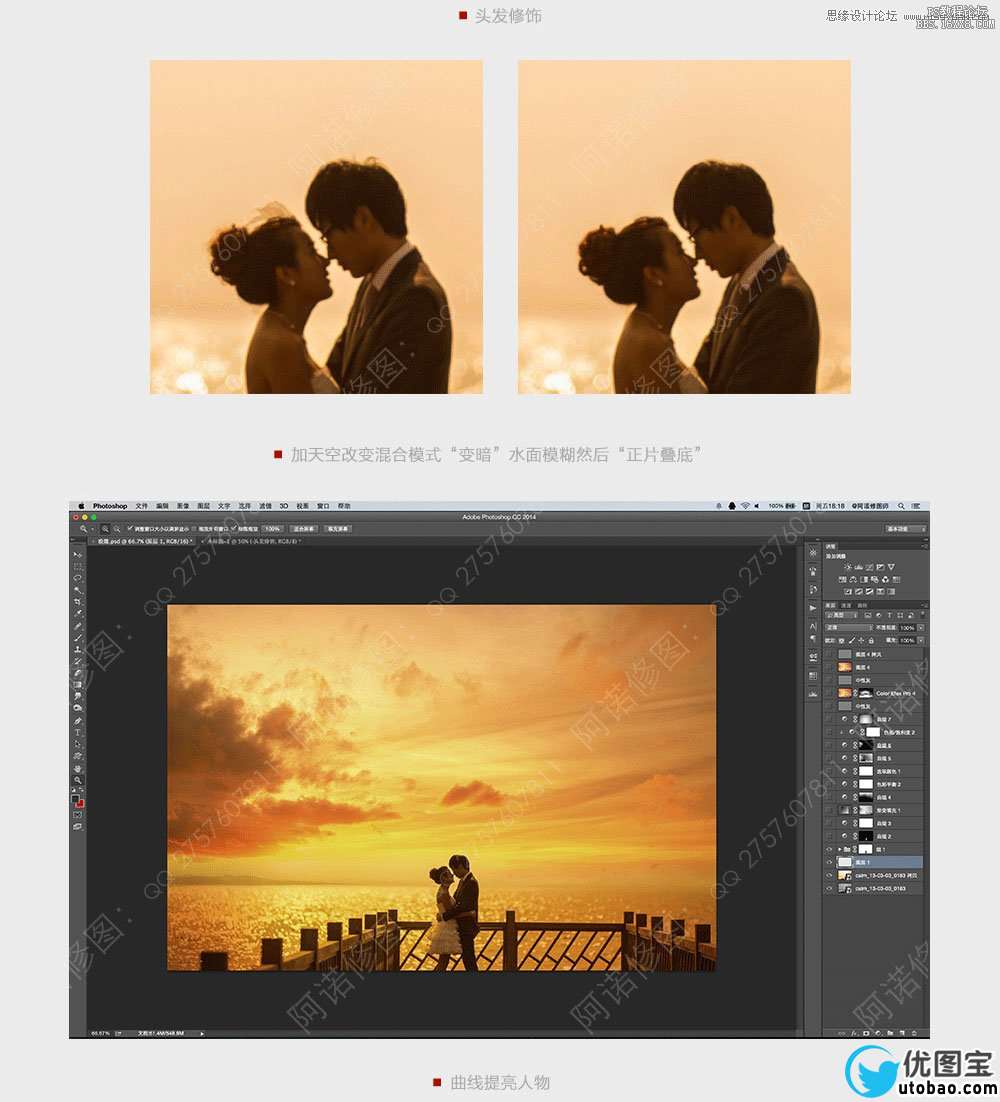
Task: Select the Pen tool
Action: point(77,721)
